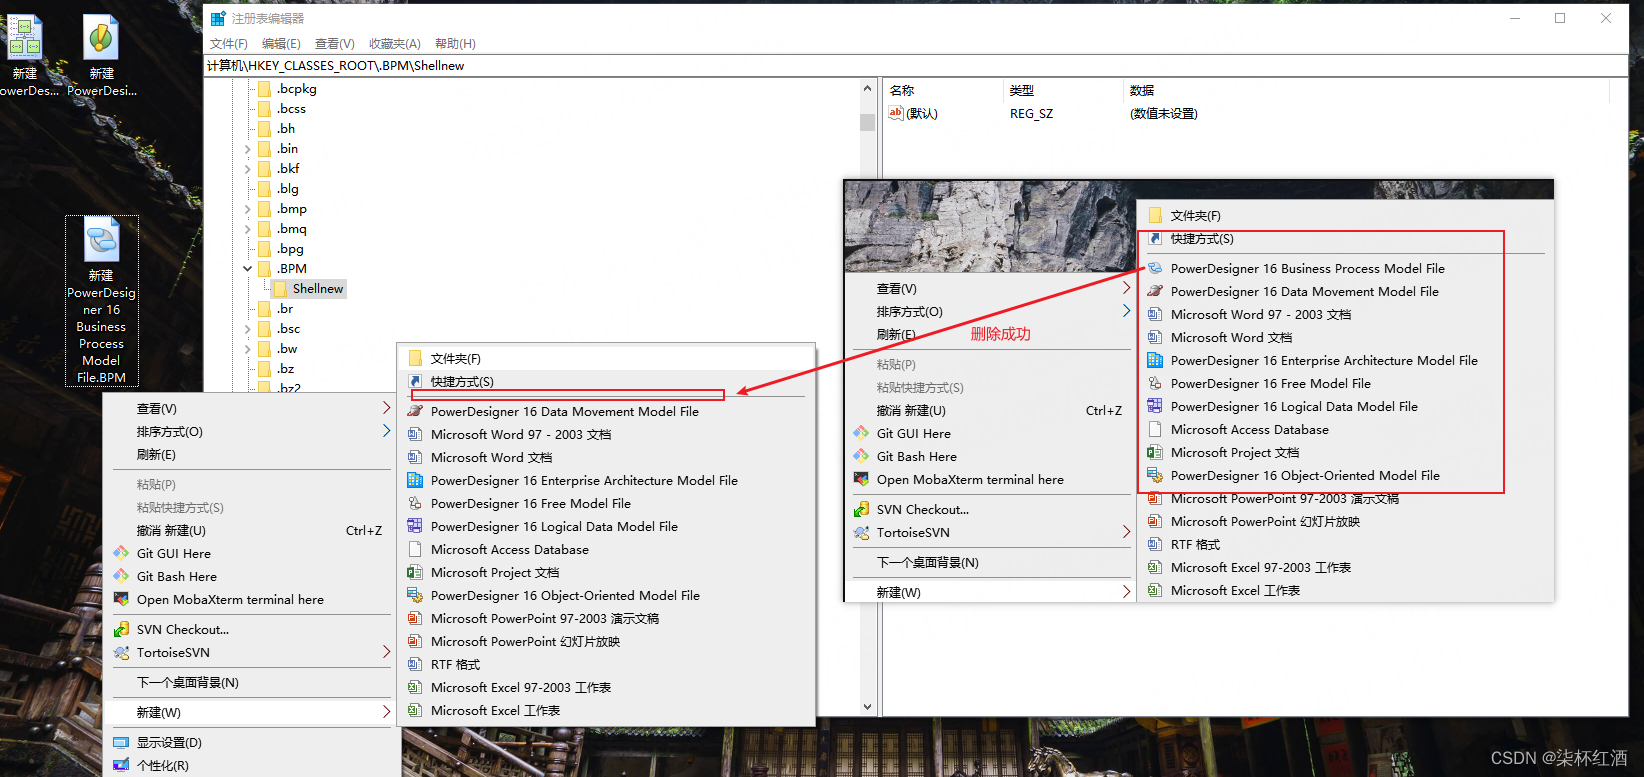Select the .bcpkg folder icon
Screen dimensions: 1644x777
click(265, 89)
